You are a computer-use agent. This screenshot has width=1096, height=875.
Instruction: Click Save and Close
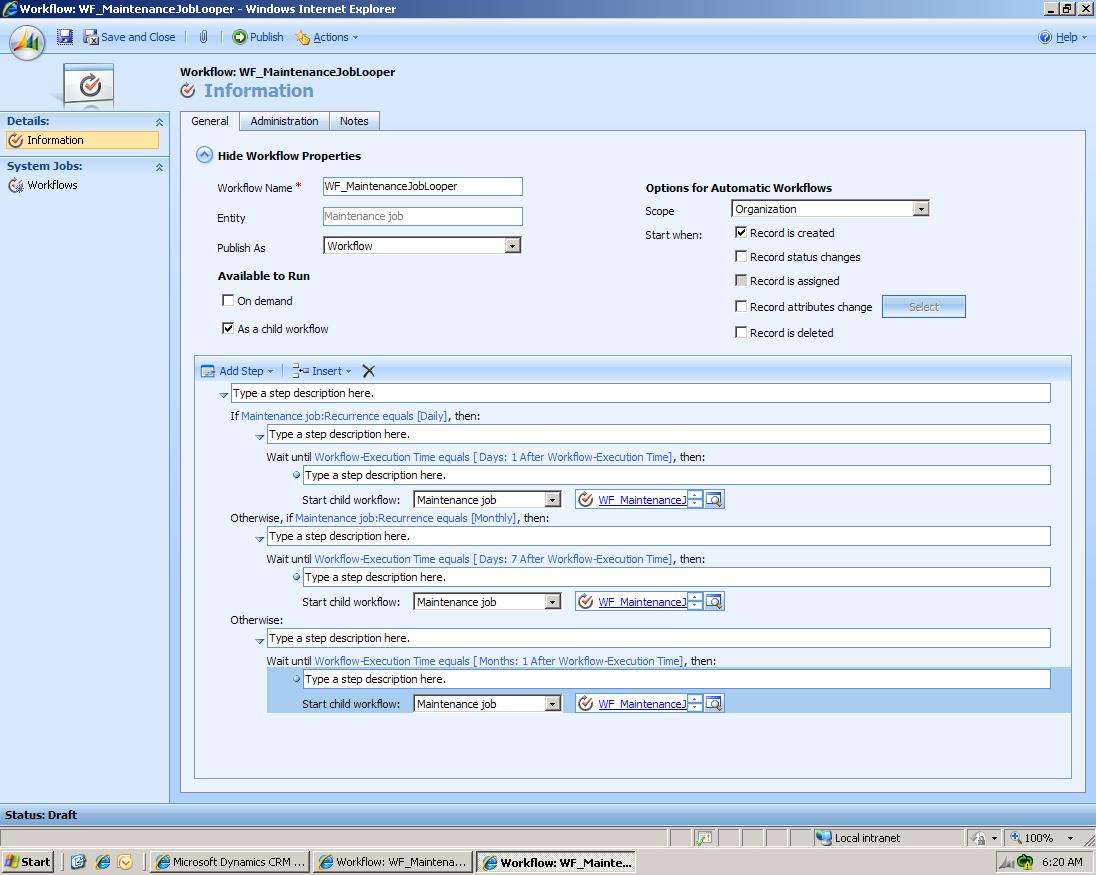click(130, 38)
